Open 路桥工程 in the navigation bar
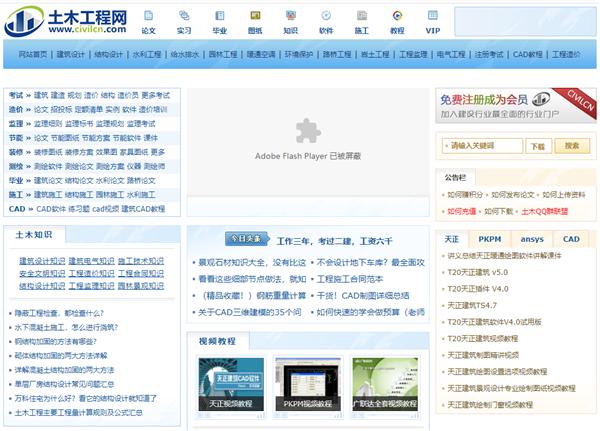600x431 pixels. (x=337, y=54)
